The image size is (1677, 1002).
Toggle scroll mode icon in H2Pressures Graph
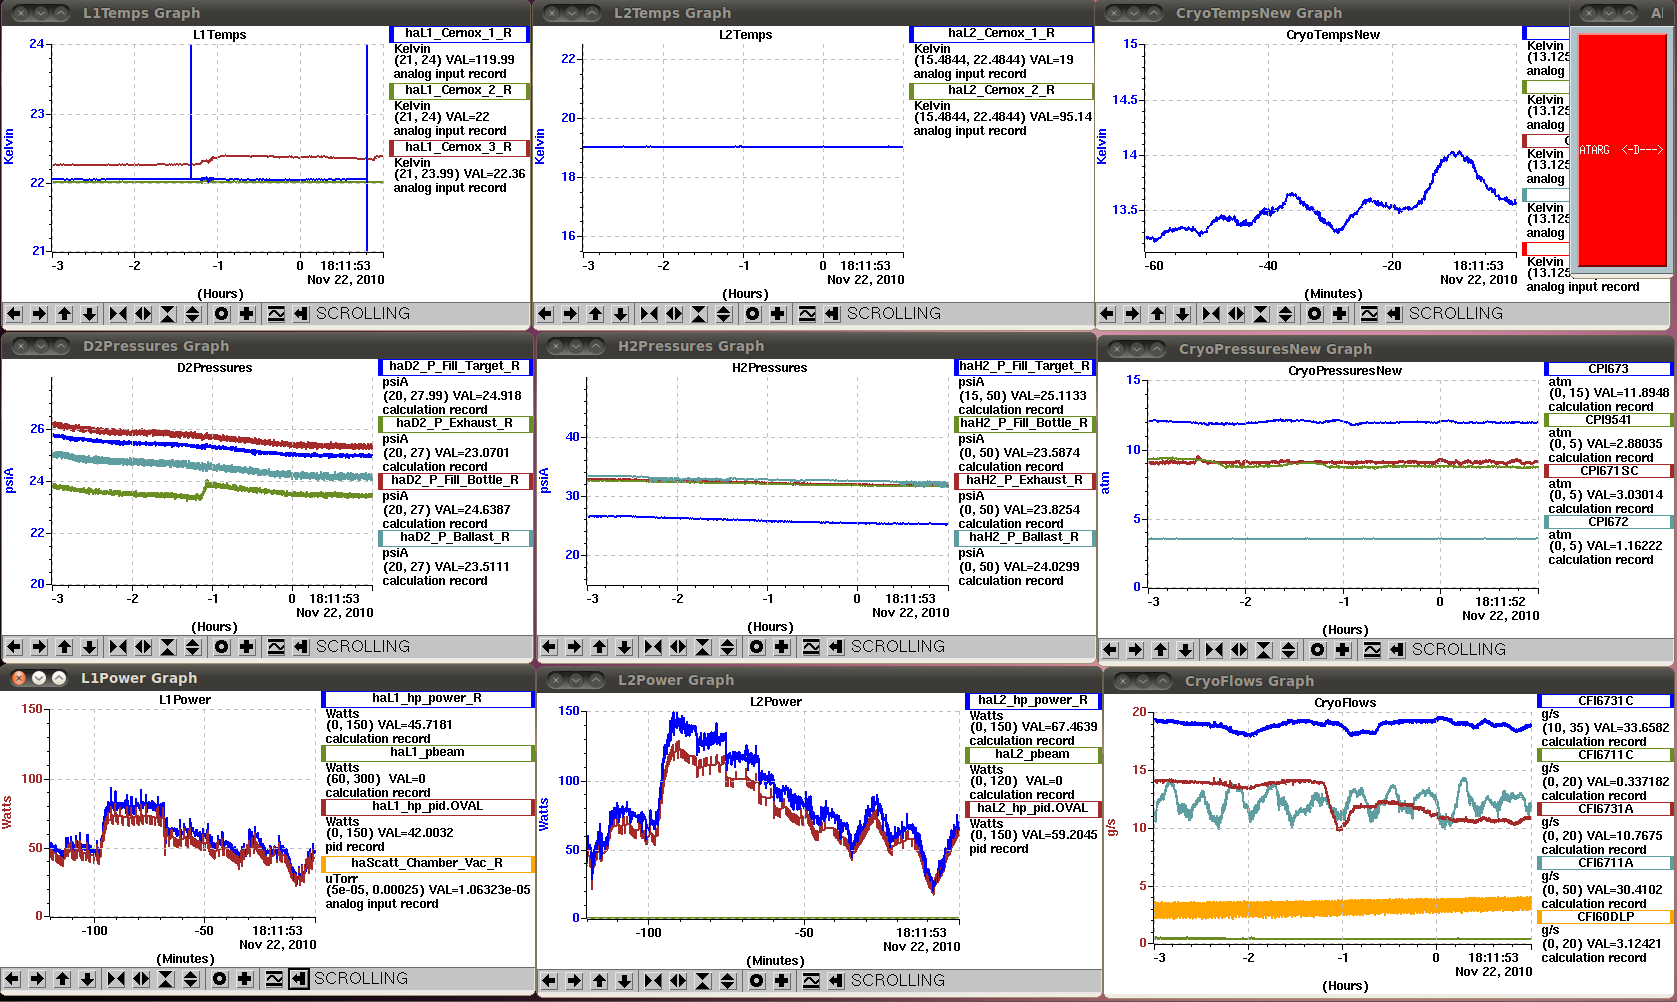(836, 647)
